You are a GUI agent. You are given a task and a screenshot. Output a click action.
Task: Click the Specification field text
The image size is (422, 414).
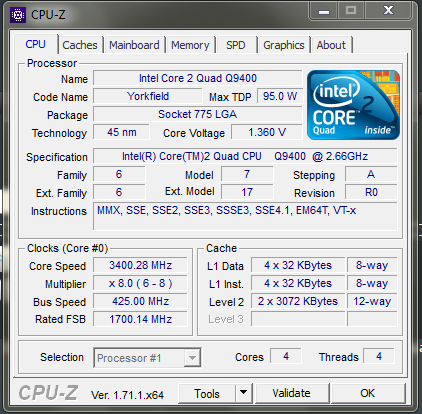point(245,156)
